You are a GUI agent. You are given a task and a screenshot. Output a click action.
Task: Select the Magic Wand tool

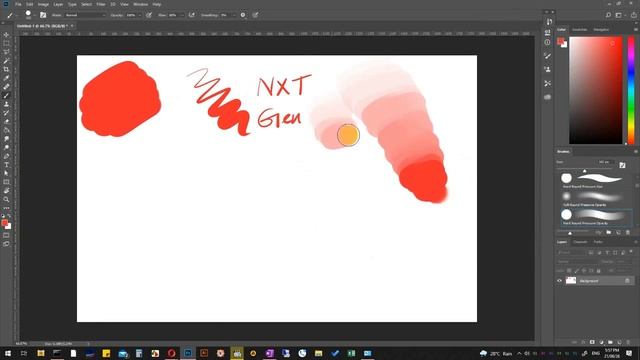click(x=6, y=61)
